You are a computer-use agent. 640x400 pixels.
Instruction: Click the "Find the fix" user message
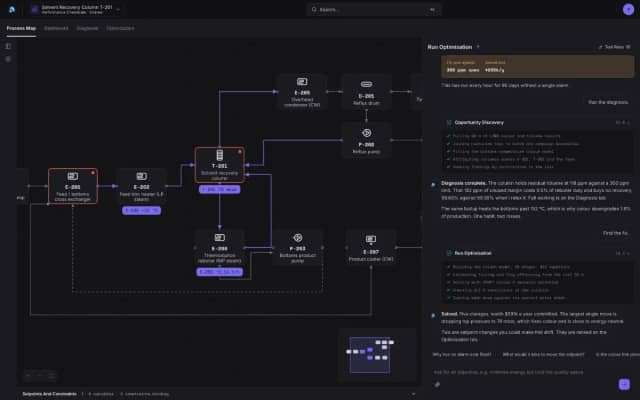pos(615,233)
